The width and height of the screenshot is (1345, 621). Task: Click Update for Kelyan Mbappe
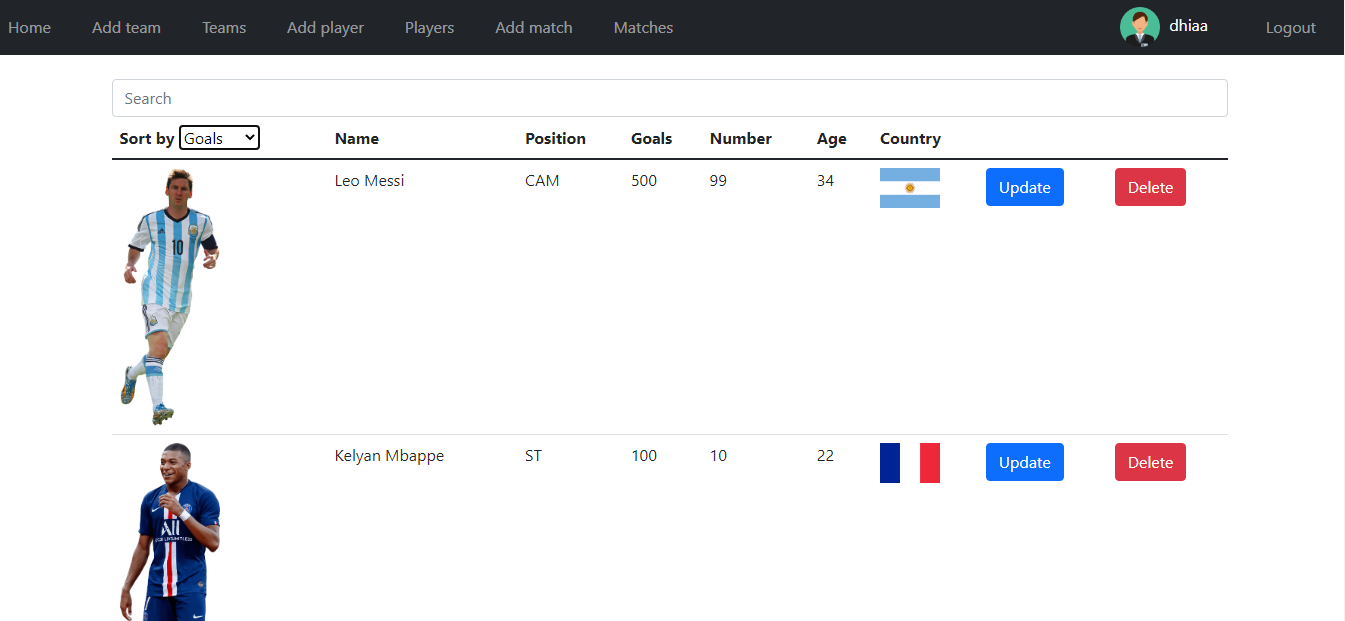click(x=1024, y=462)
